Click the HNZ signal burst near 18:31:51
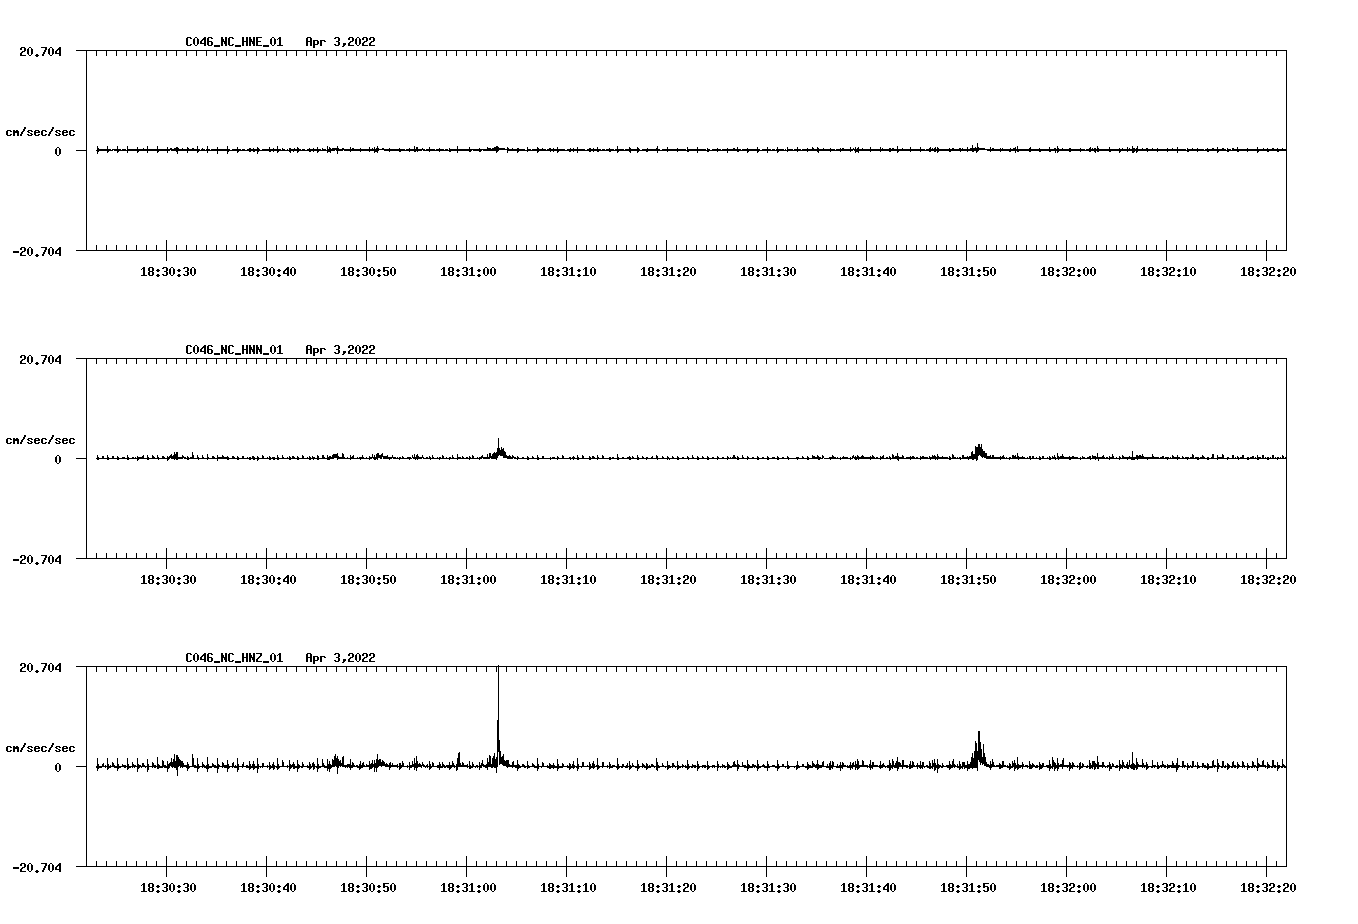 pos(979,750)
